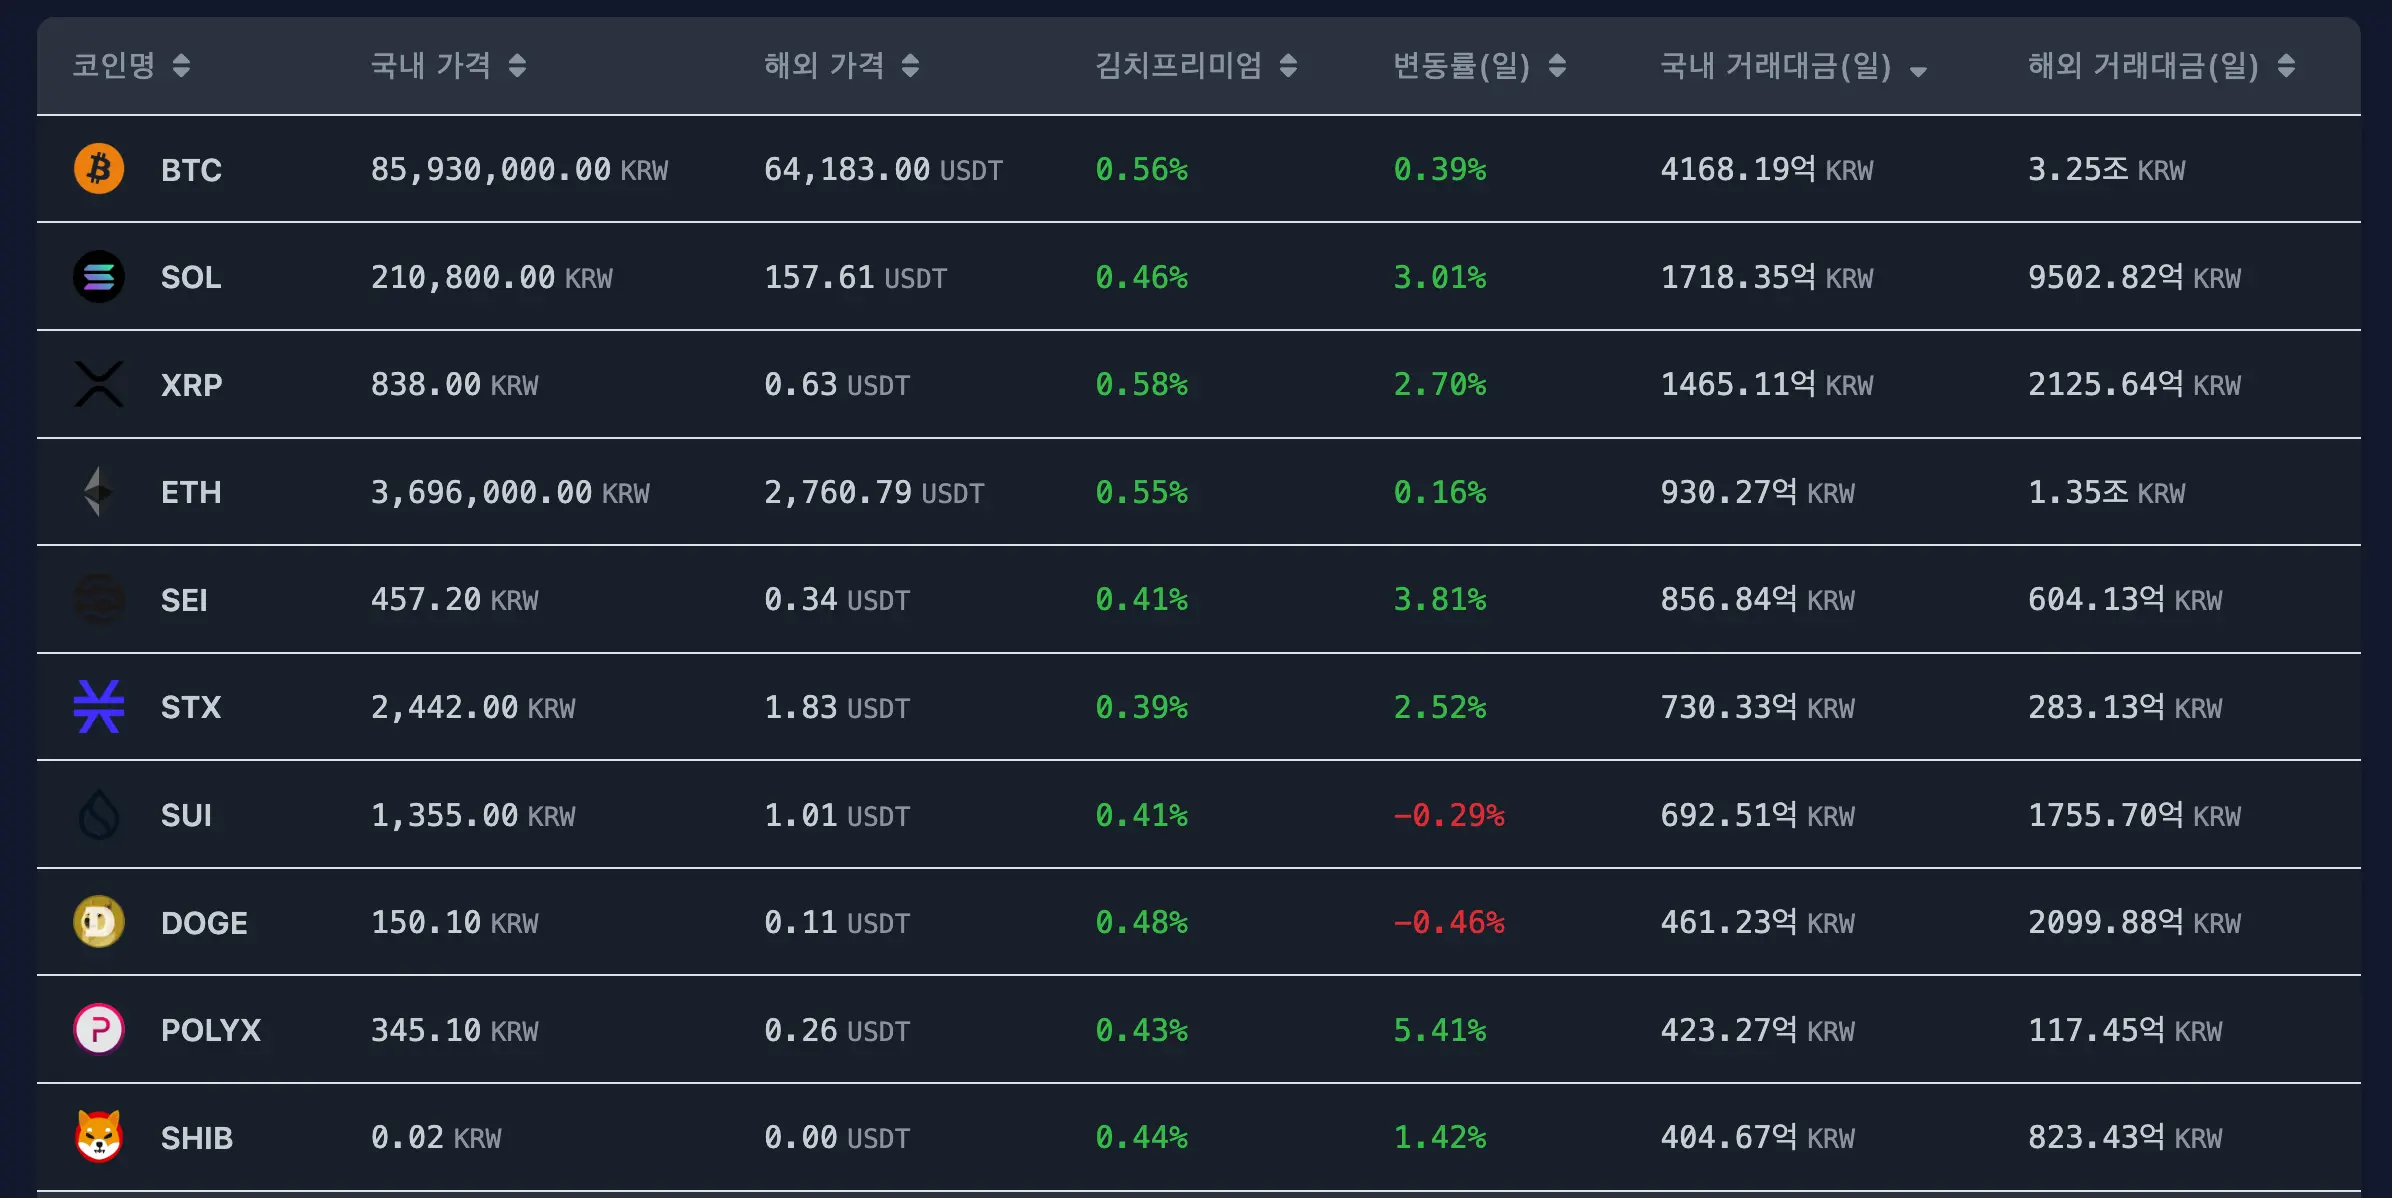Viewport: 2392px width, 1198px height.
Task: Click the SUI -0.29% change value
Action: point(1449,815)
